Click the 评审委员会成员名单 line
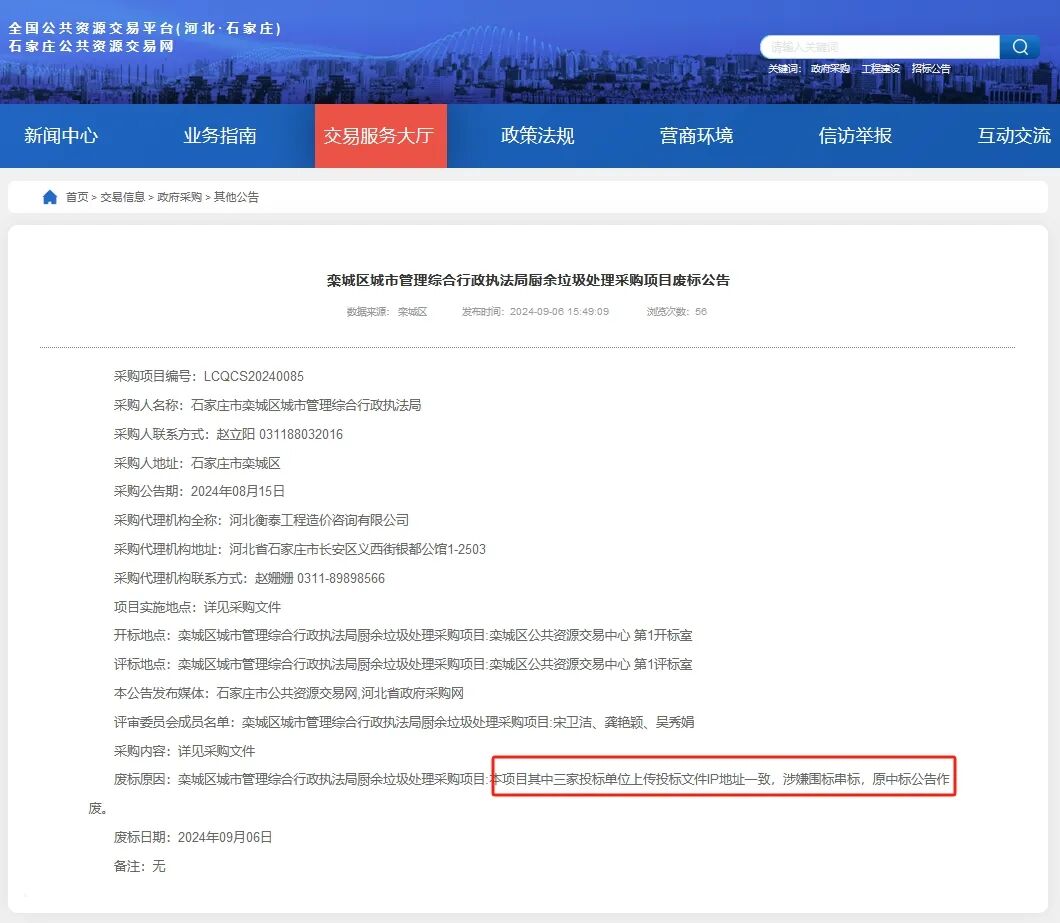The image size is (1060, 923). pos(404,722)
